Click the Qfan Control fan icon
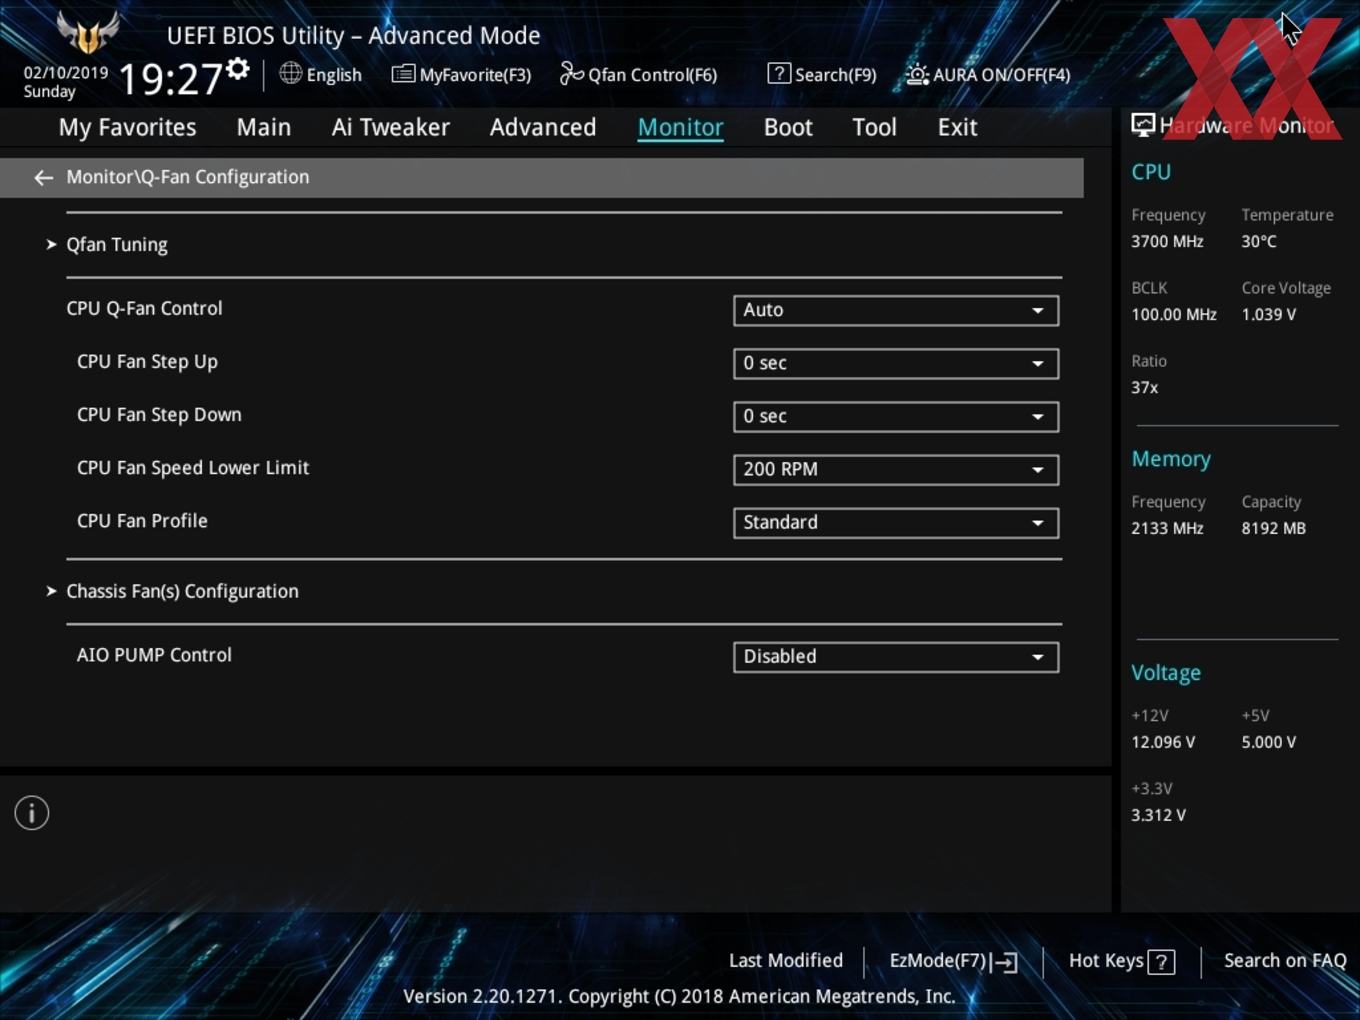Screen dimensions: 1360x1020 [x=571, y=74]
